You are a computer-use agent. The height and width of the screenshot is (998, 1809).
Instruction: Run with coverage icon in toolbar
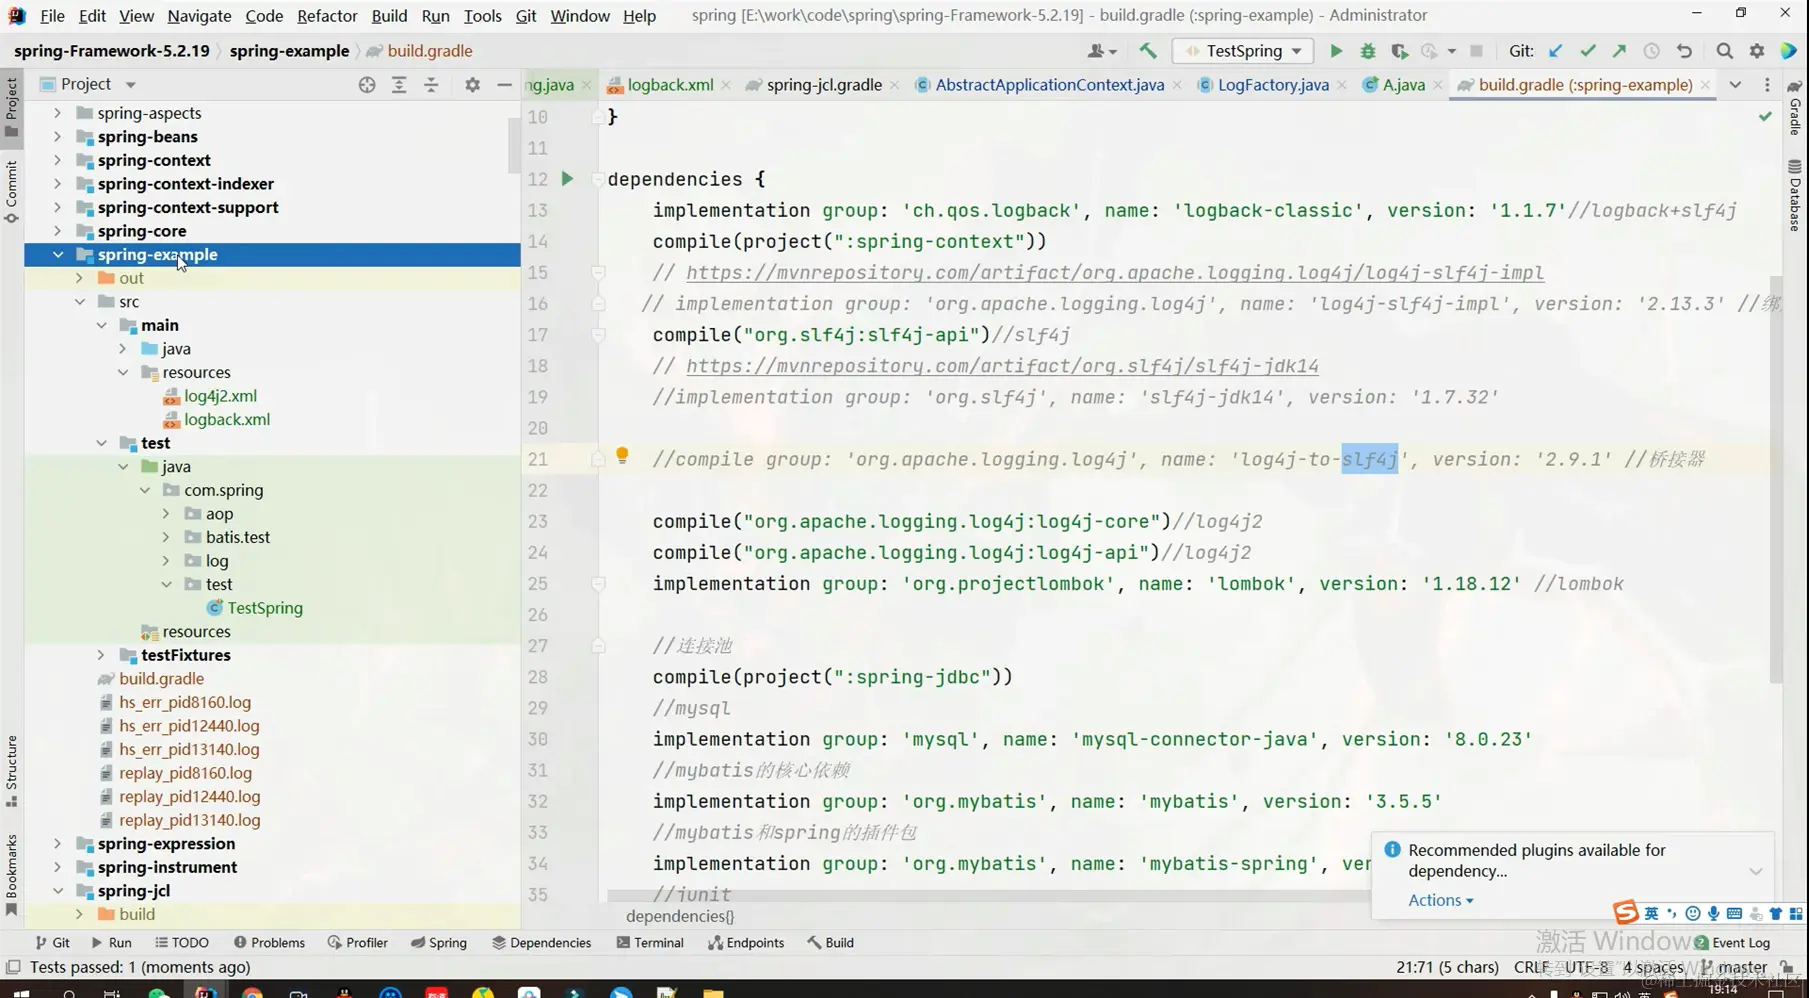click(x=1399, y=51)
